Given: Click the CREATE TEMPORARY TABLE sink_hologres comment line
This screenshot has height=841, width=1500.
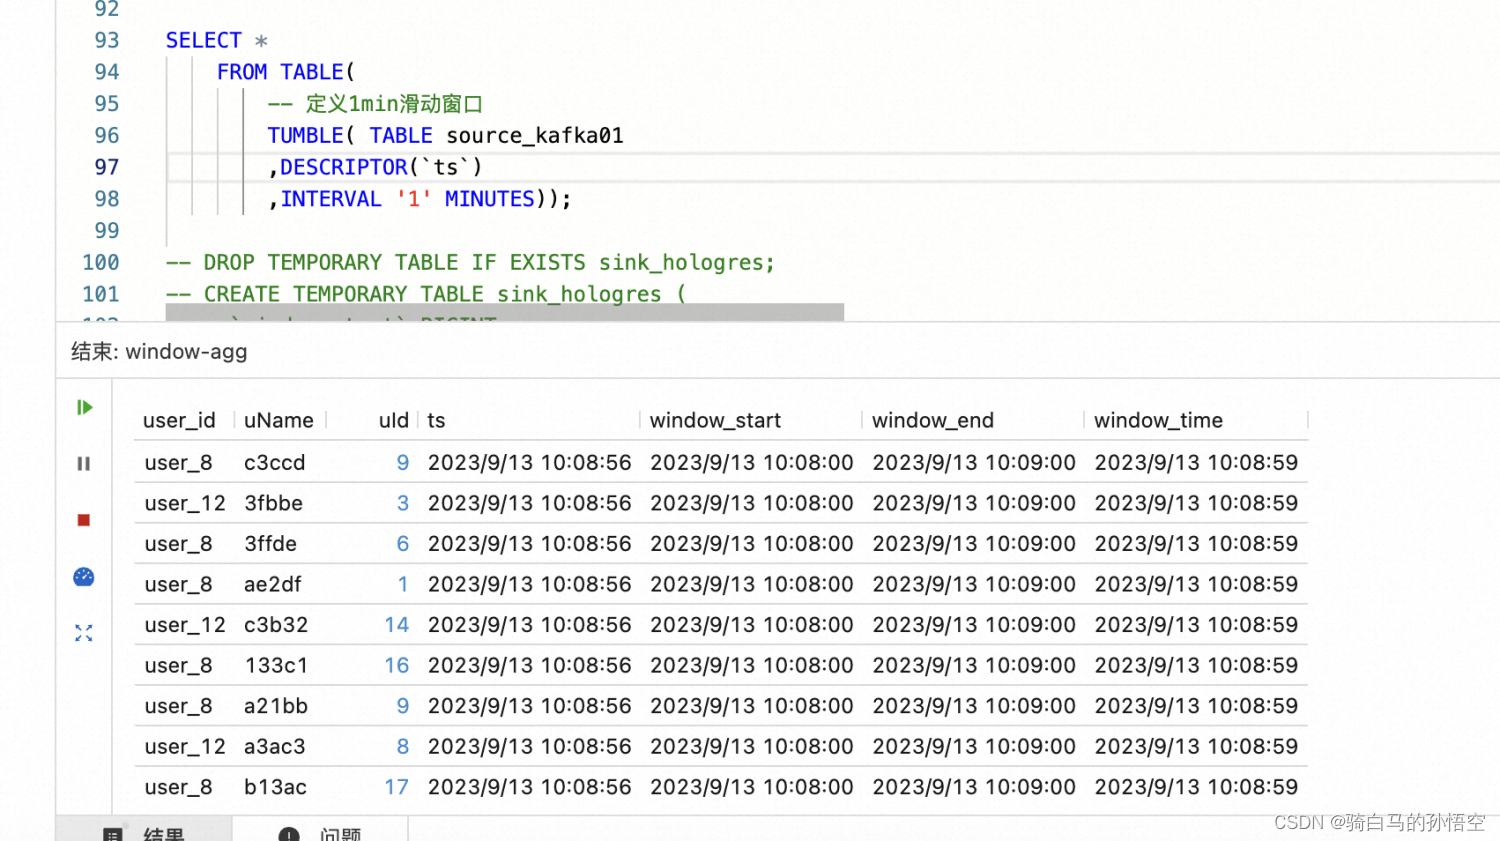Looking at the screenshot, I should coord(426,294).
